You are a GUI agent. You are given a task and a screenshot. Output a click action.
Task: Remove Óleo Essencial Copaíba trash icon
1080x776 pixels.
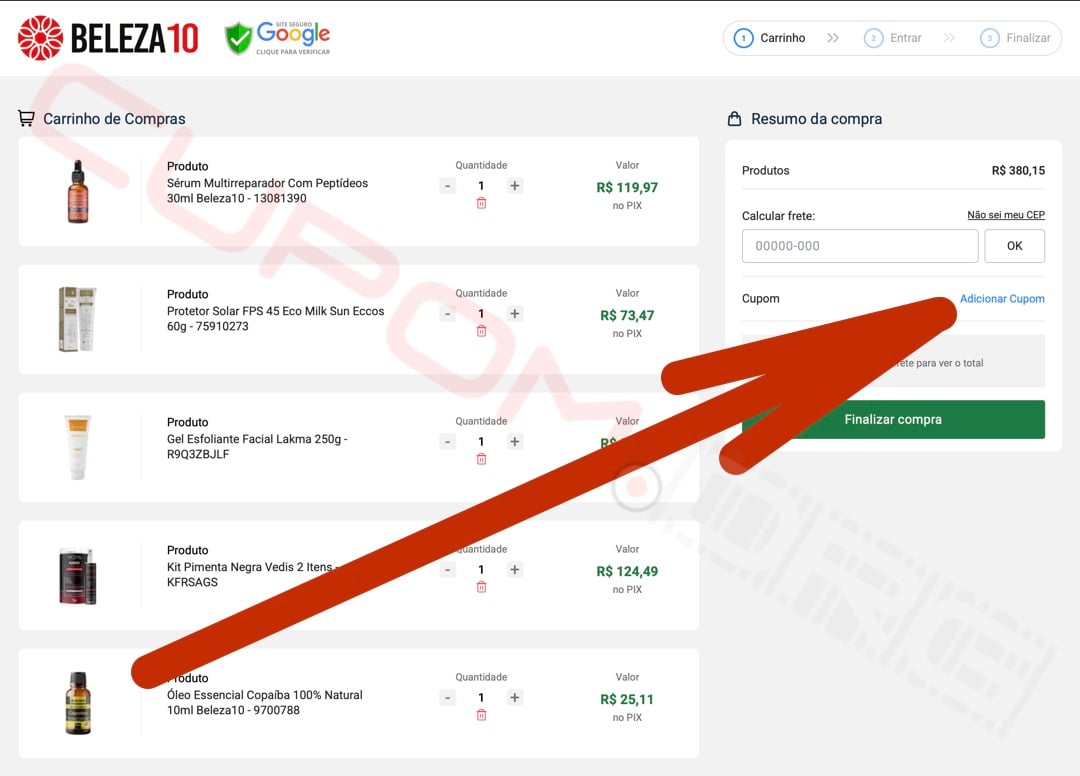(481, 715)
